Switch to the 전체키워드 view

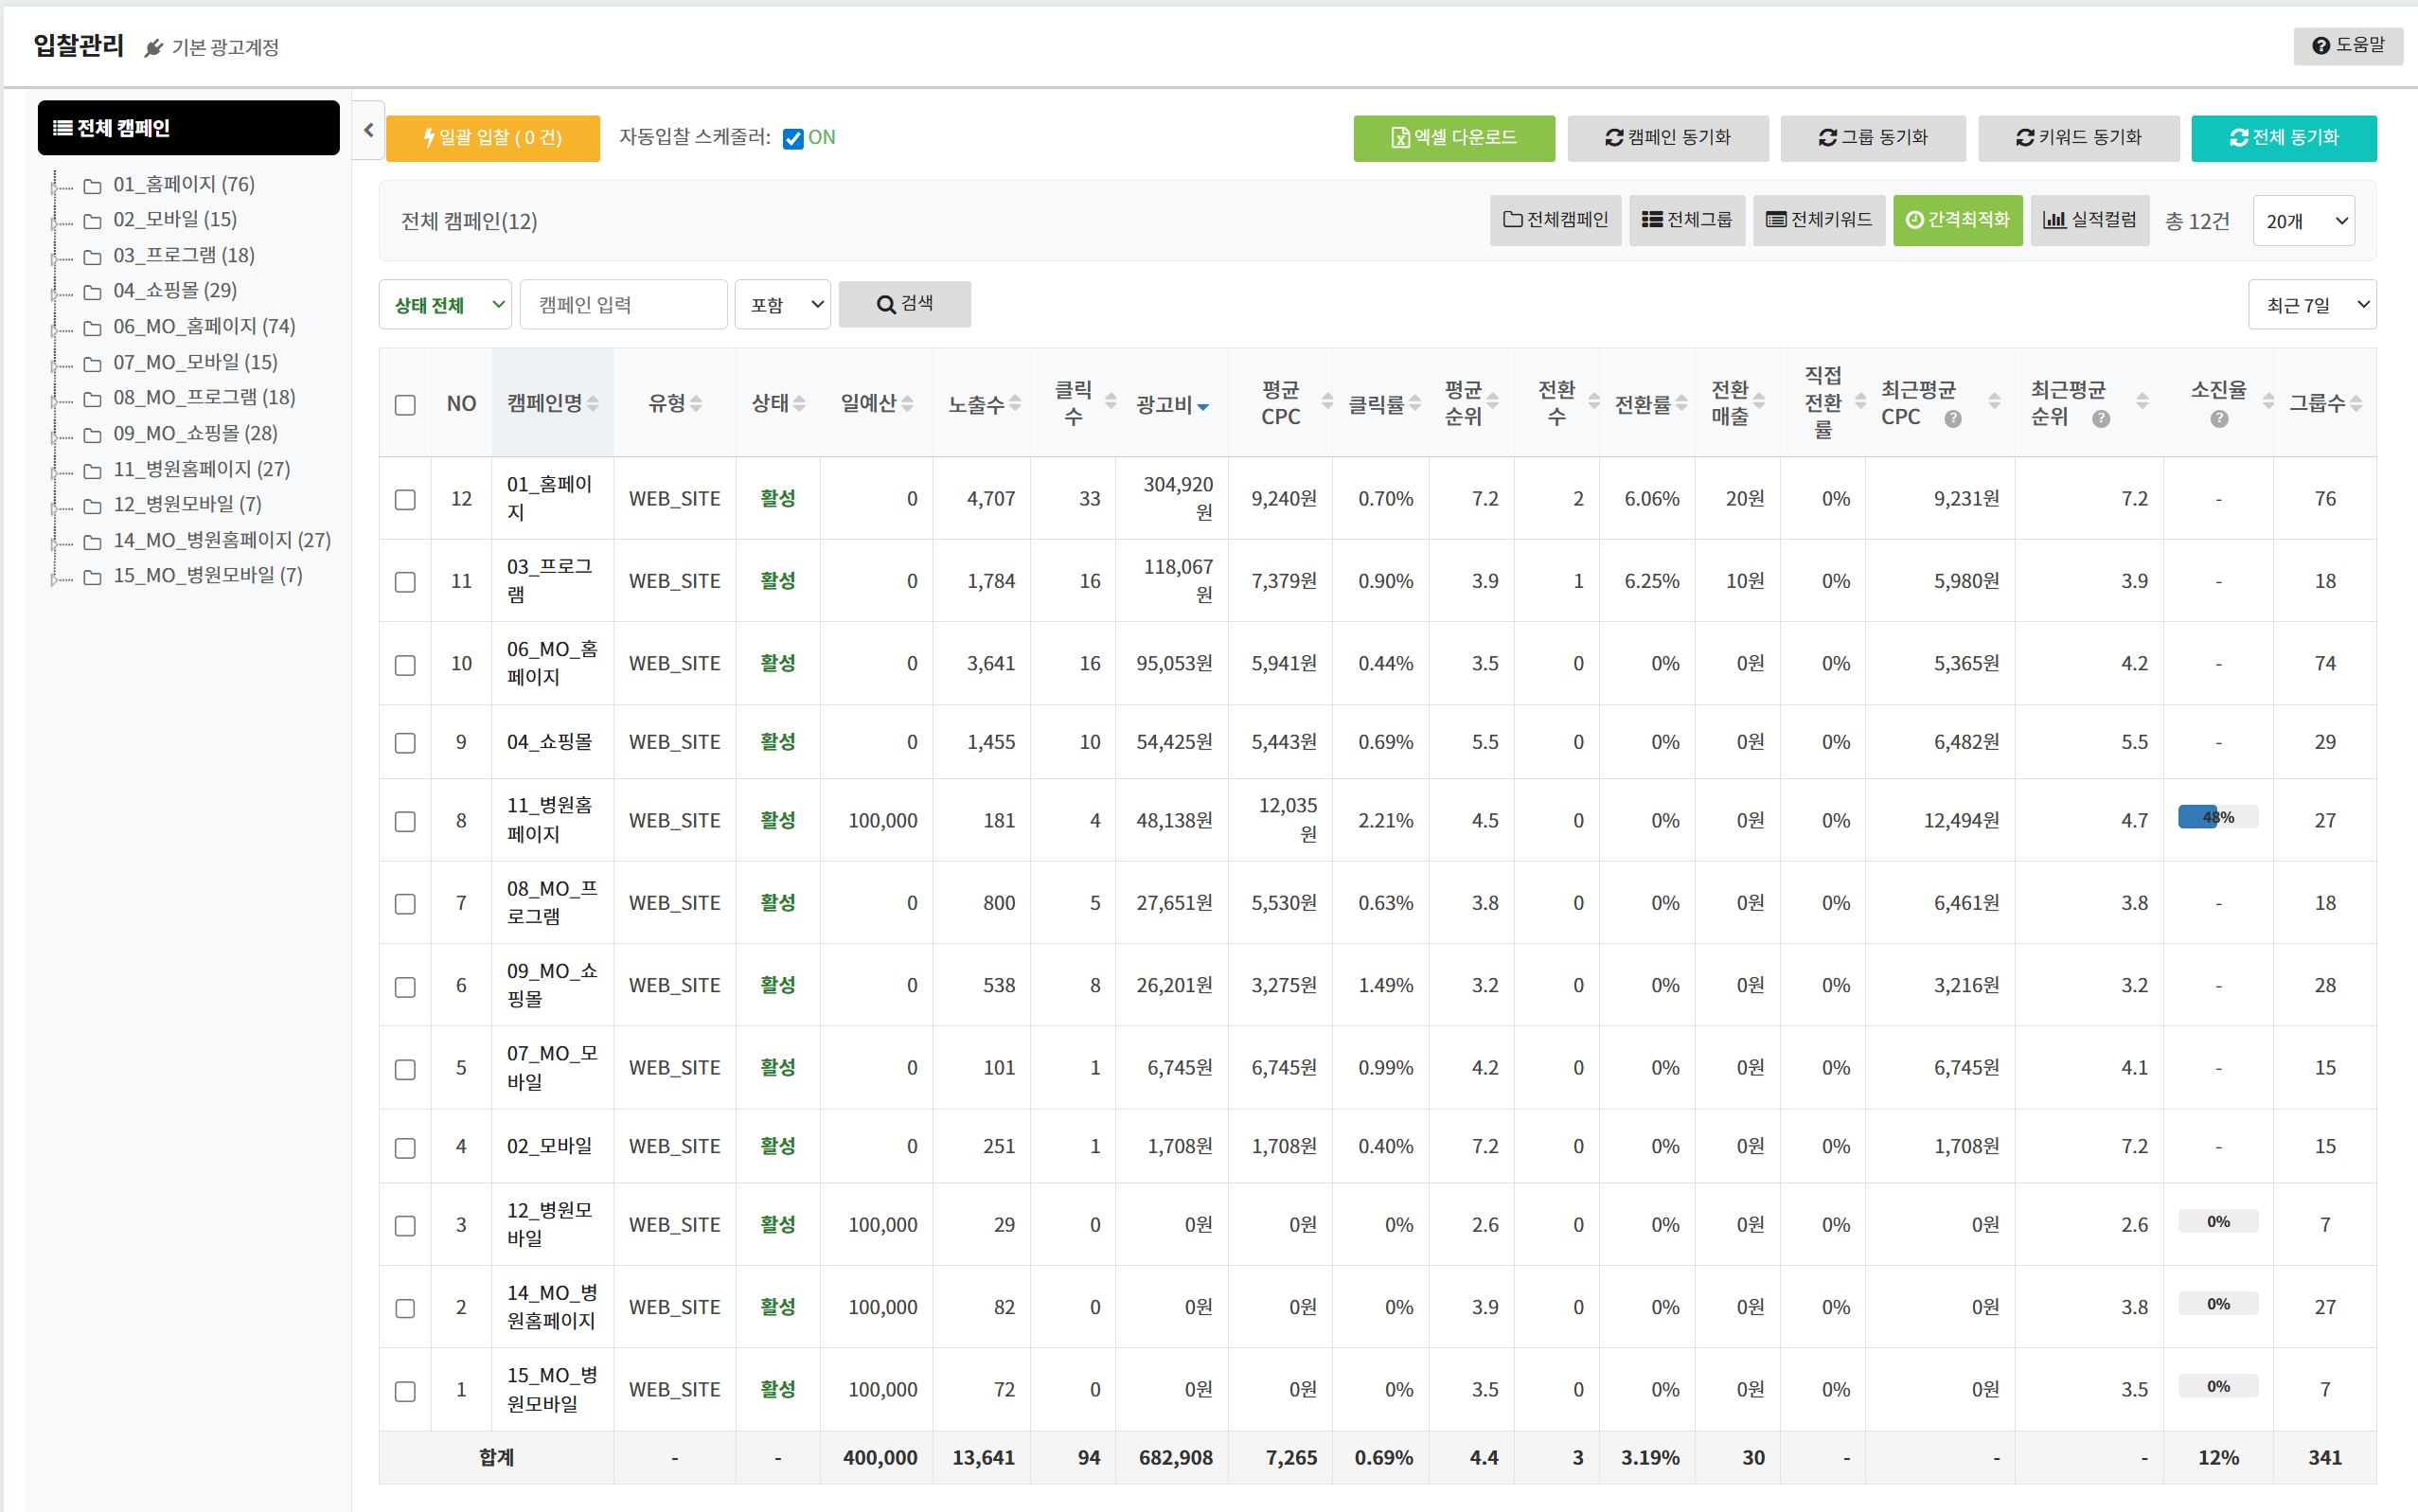pos(1818,220)
